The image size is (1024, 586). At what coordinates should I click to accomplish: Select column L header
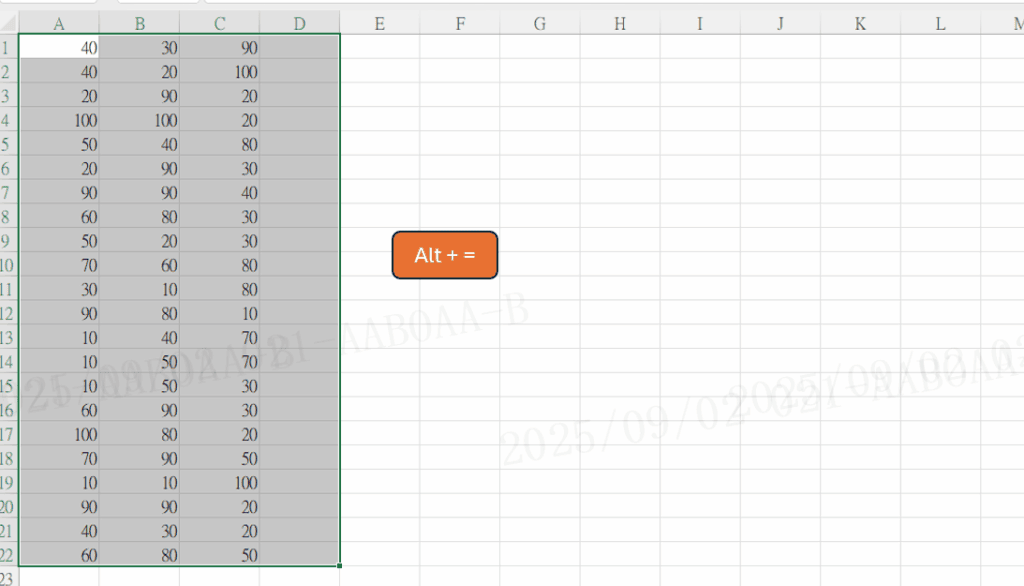(x=940, y=24)
